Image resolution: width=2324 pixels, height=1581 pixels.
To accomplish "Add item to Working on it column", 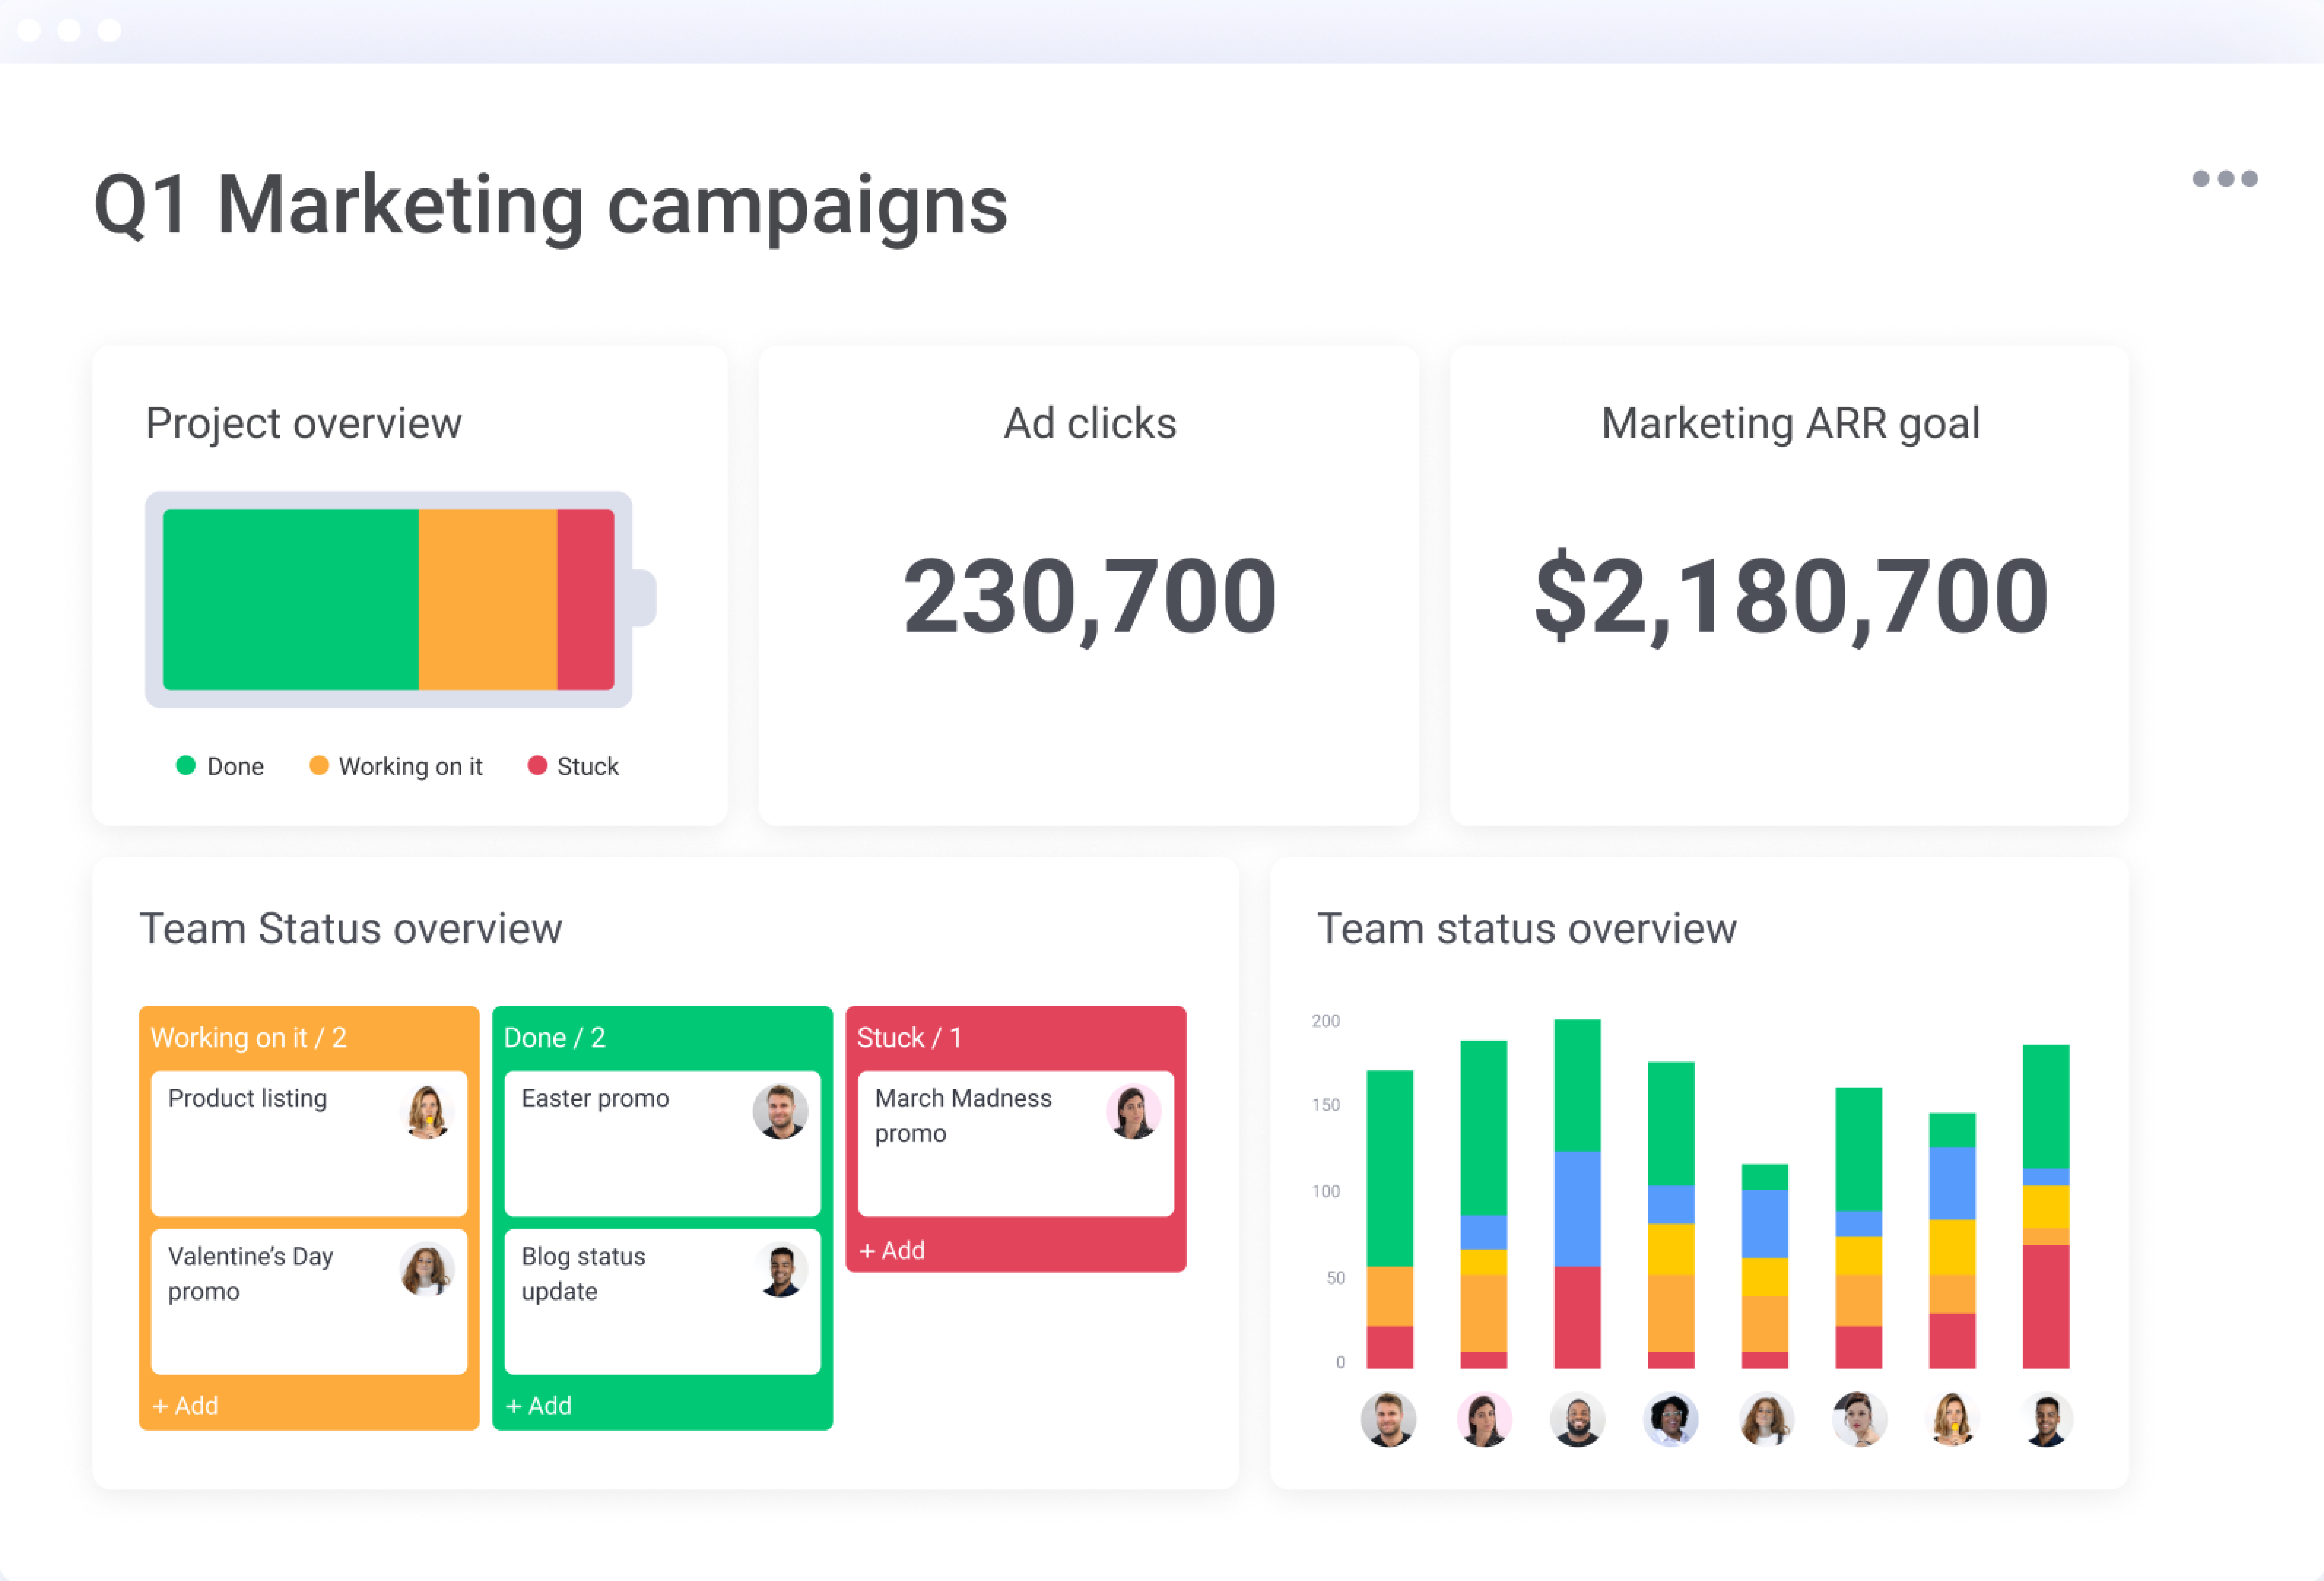I will coord(185,1405).
